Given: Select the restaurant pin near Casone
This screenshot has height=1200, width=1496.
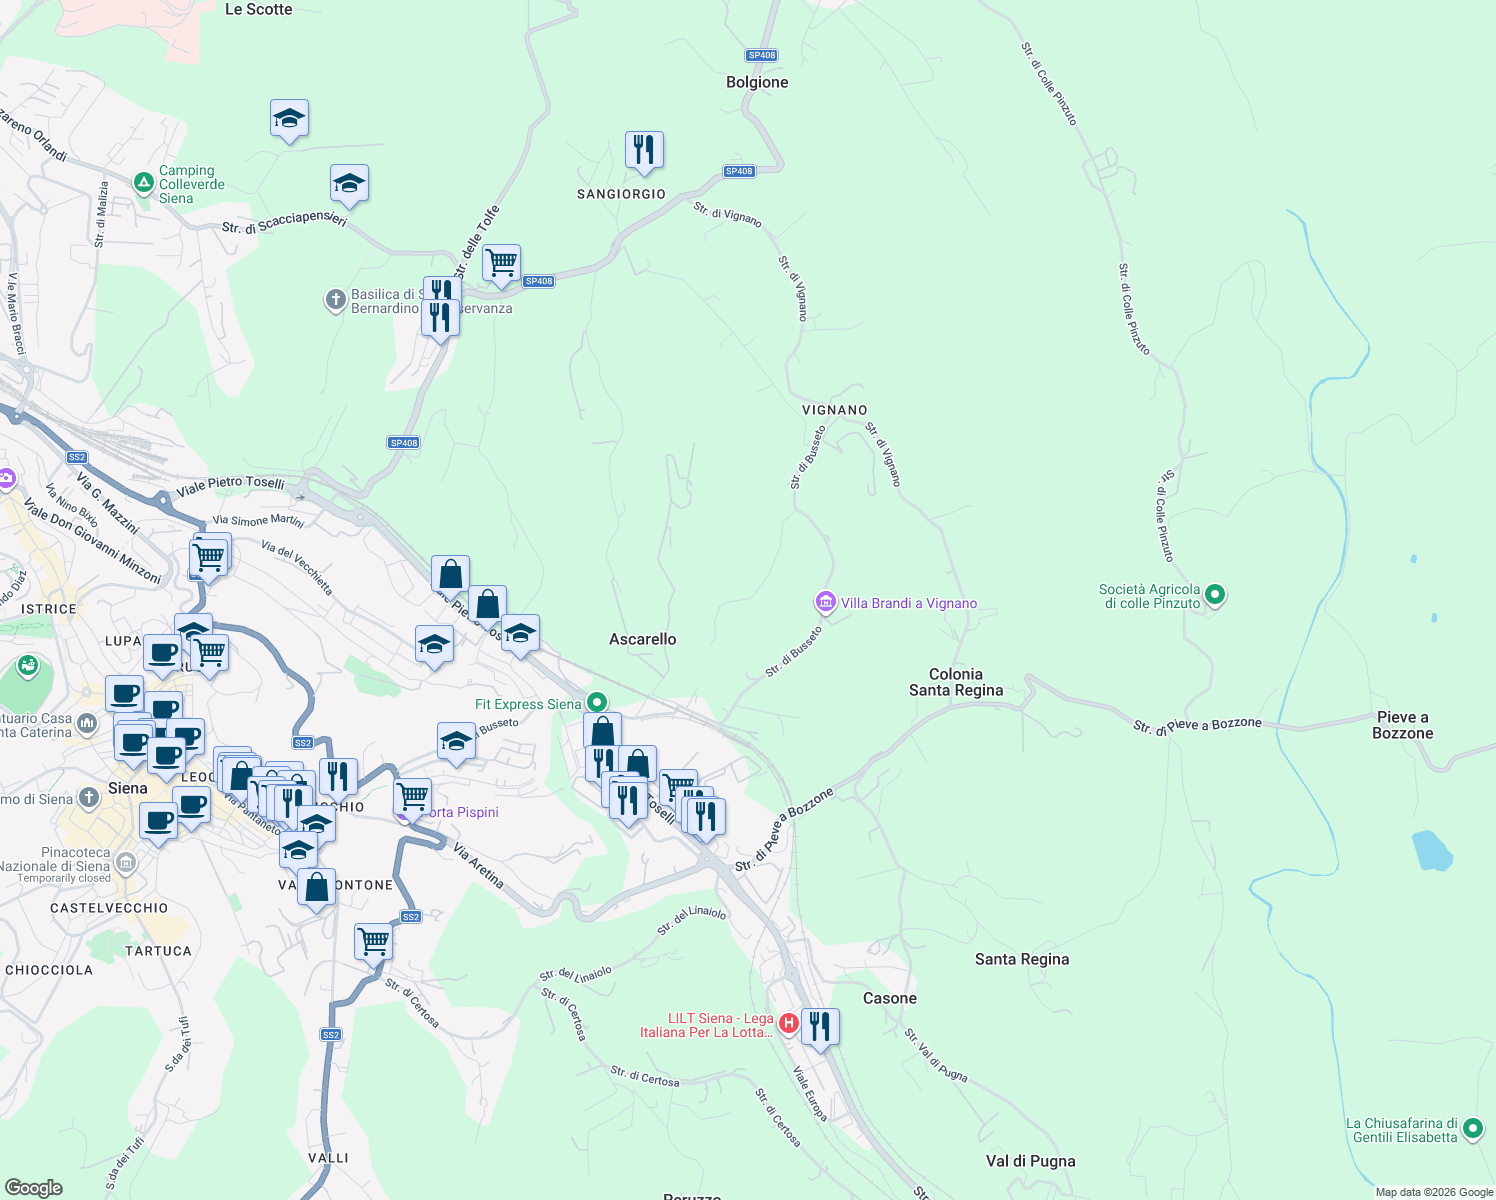Looking at the screenshot, I should point(821,1025).
